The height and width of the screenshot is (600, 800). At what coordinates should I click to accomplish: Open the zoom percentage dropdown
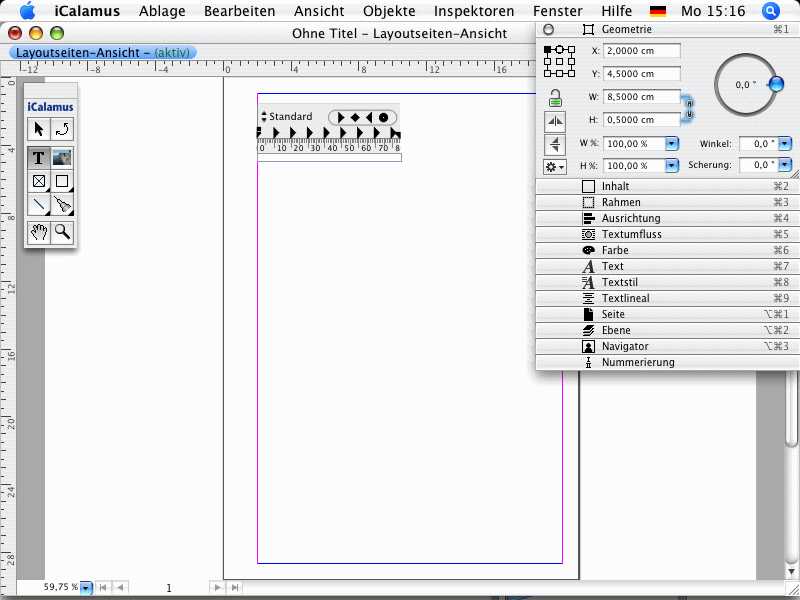pos(86,588)
